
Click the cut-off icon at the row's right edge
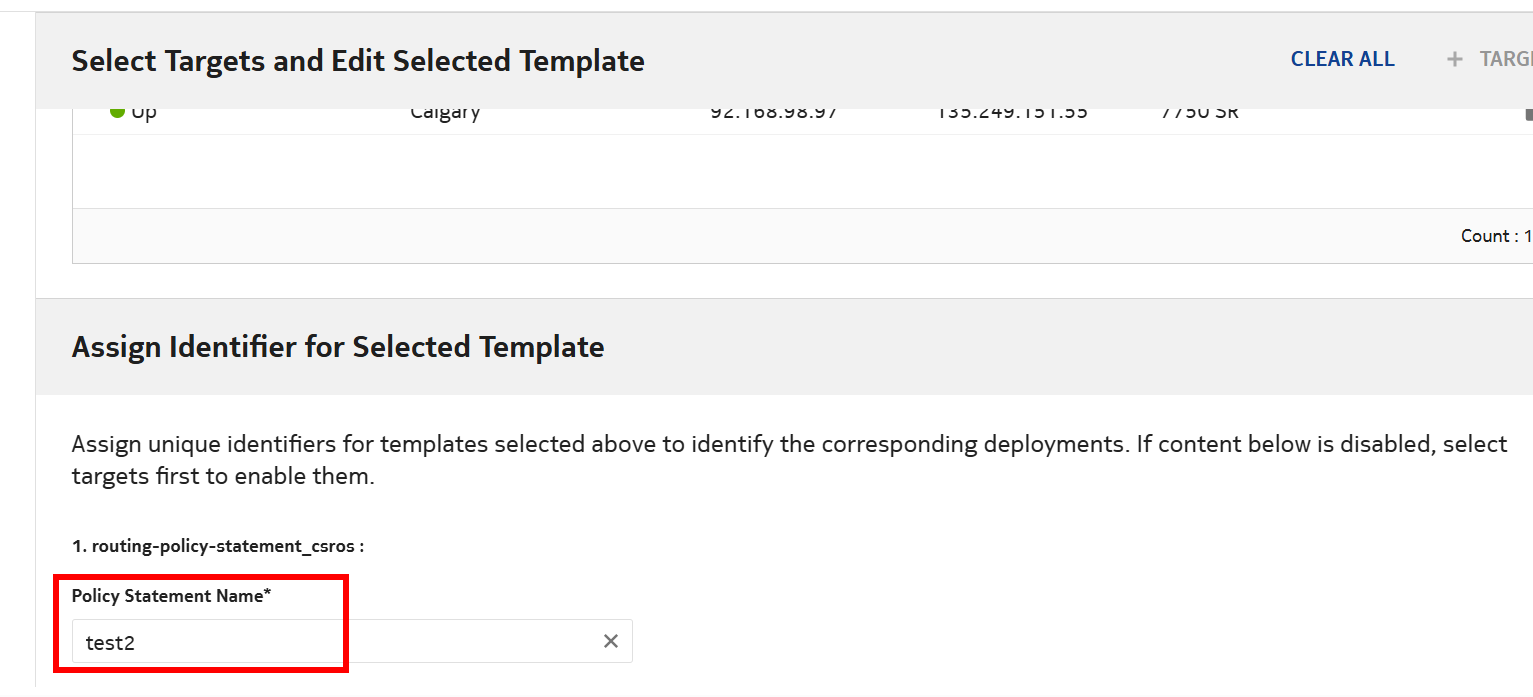1527,114
